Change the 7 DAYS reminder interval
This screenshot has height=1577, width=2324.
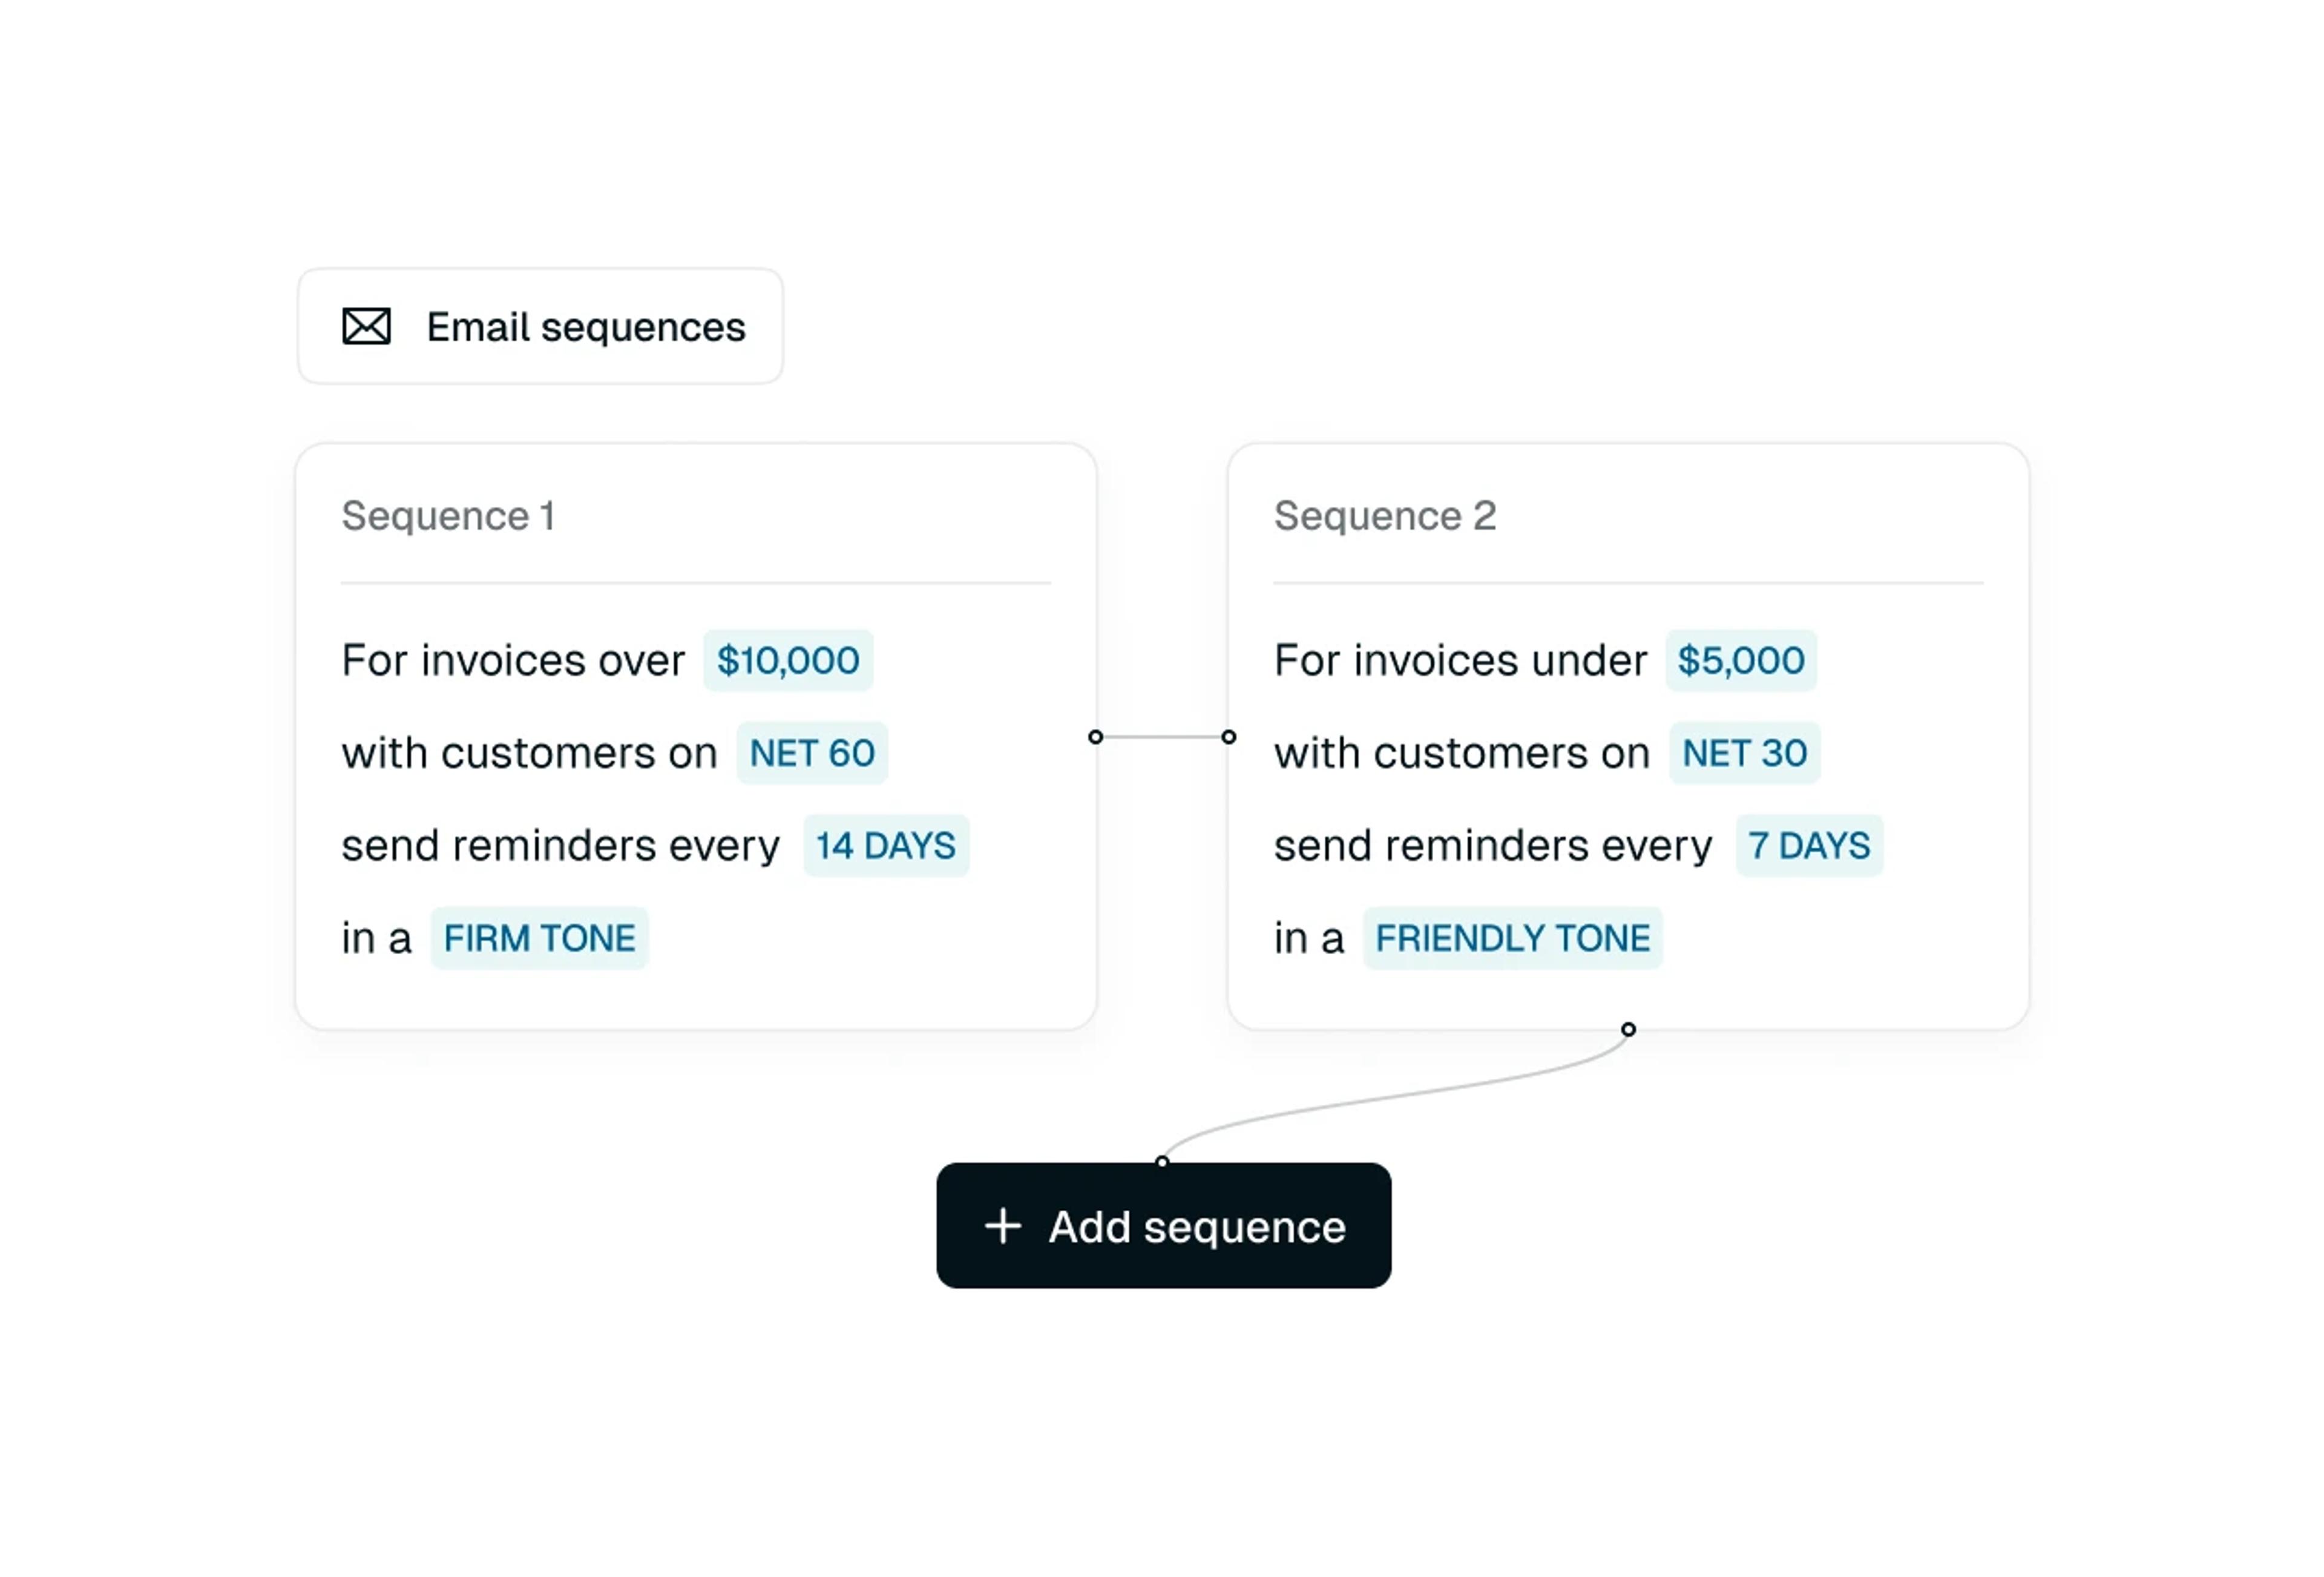point(1809,846)
